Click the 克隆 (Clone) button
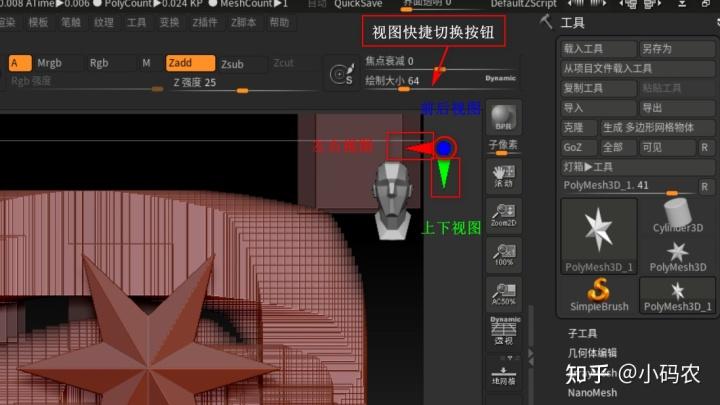This screenshot has height=405, width=720. 579,128
